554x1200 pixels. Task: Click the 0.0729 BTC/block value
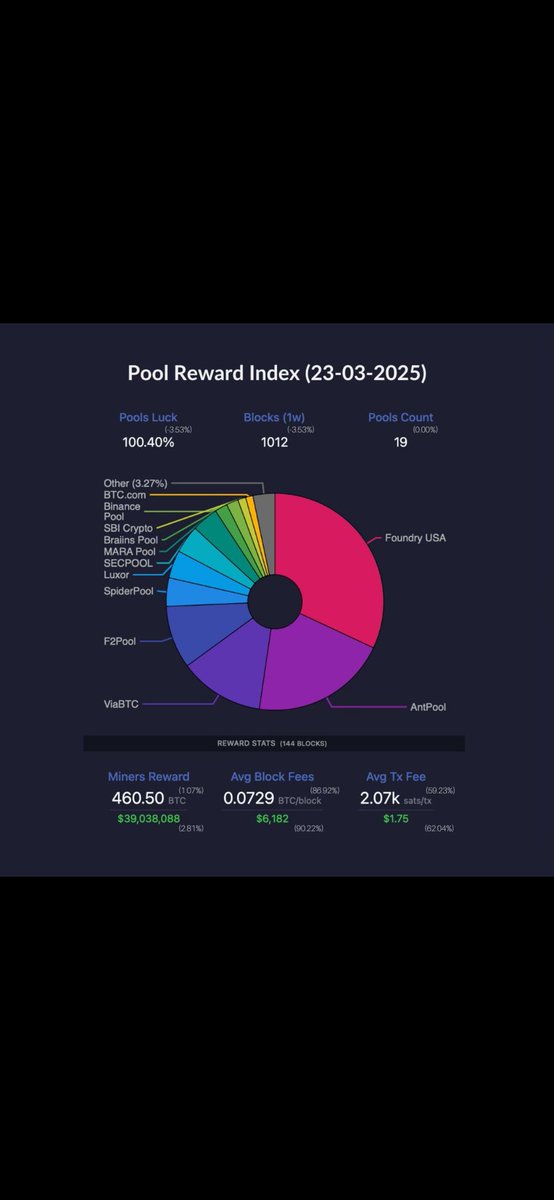[x=272, y=799]
